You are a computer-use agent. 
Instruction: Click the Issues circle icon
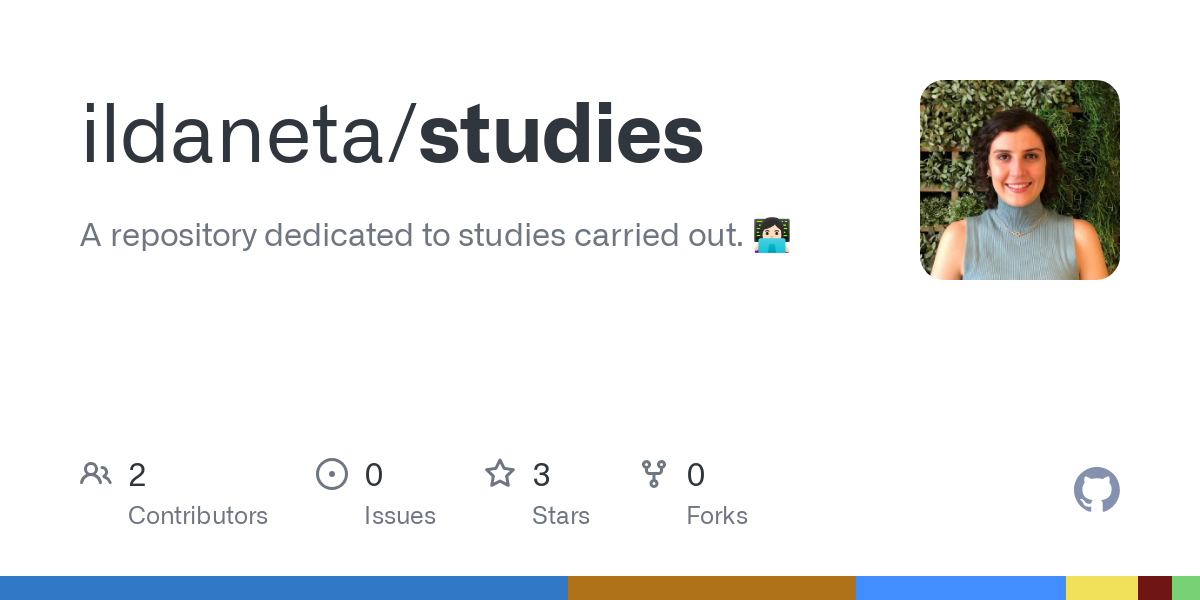tap(332, 474)
